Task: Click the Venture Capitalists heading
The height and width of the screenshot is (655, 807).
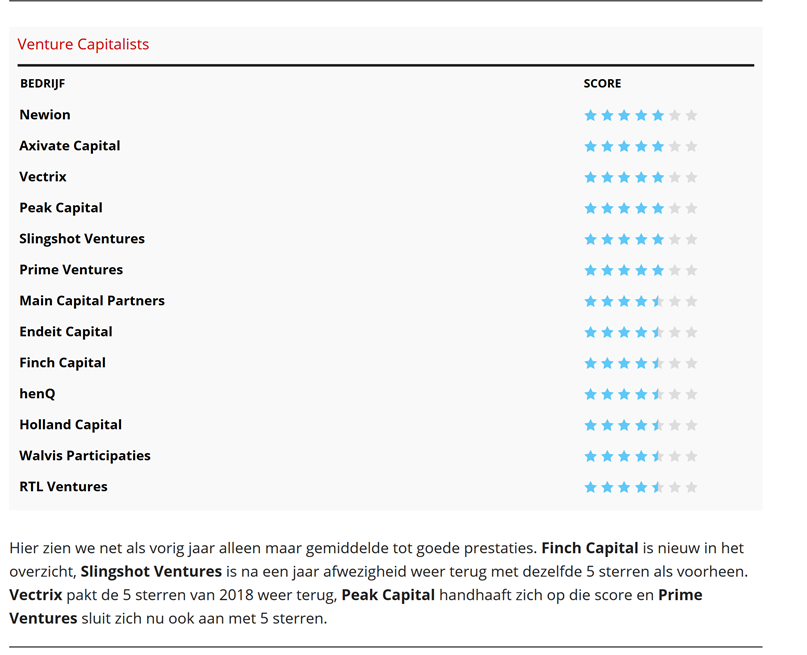Action: [83, 44]
